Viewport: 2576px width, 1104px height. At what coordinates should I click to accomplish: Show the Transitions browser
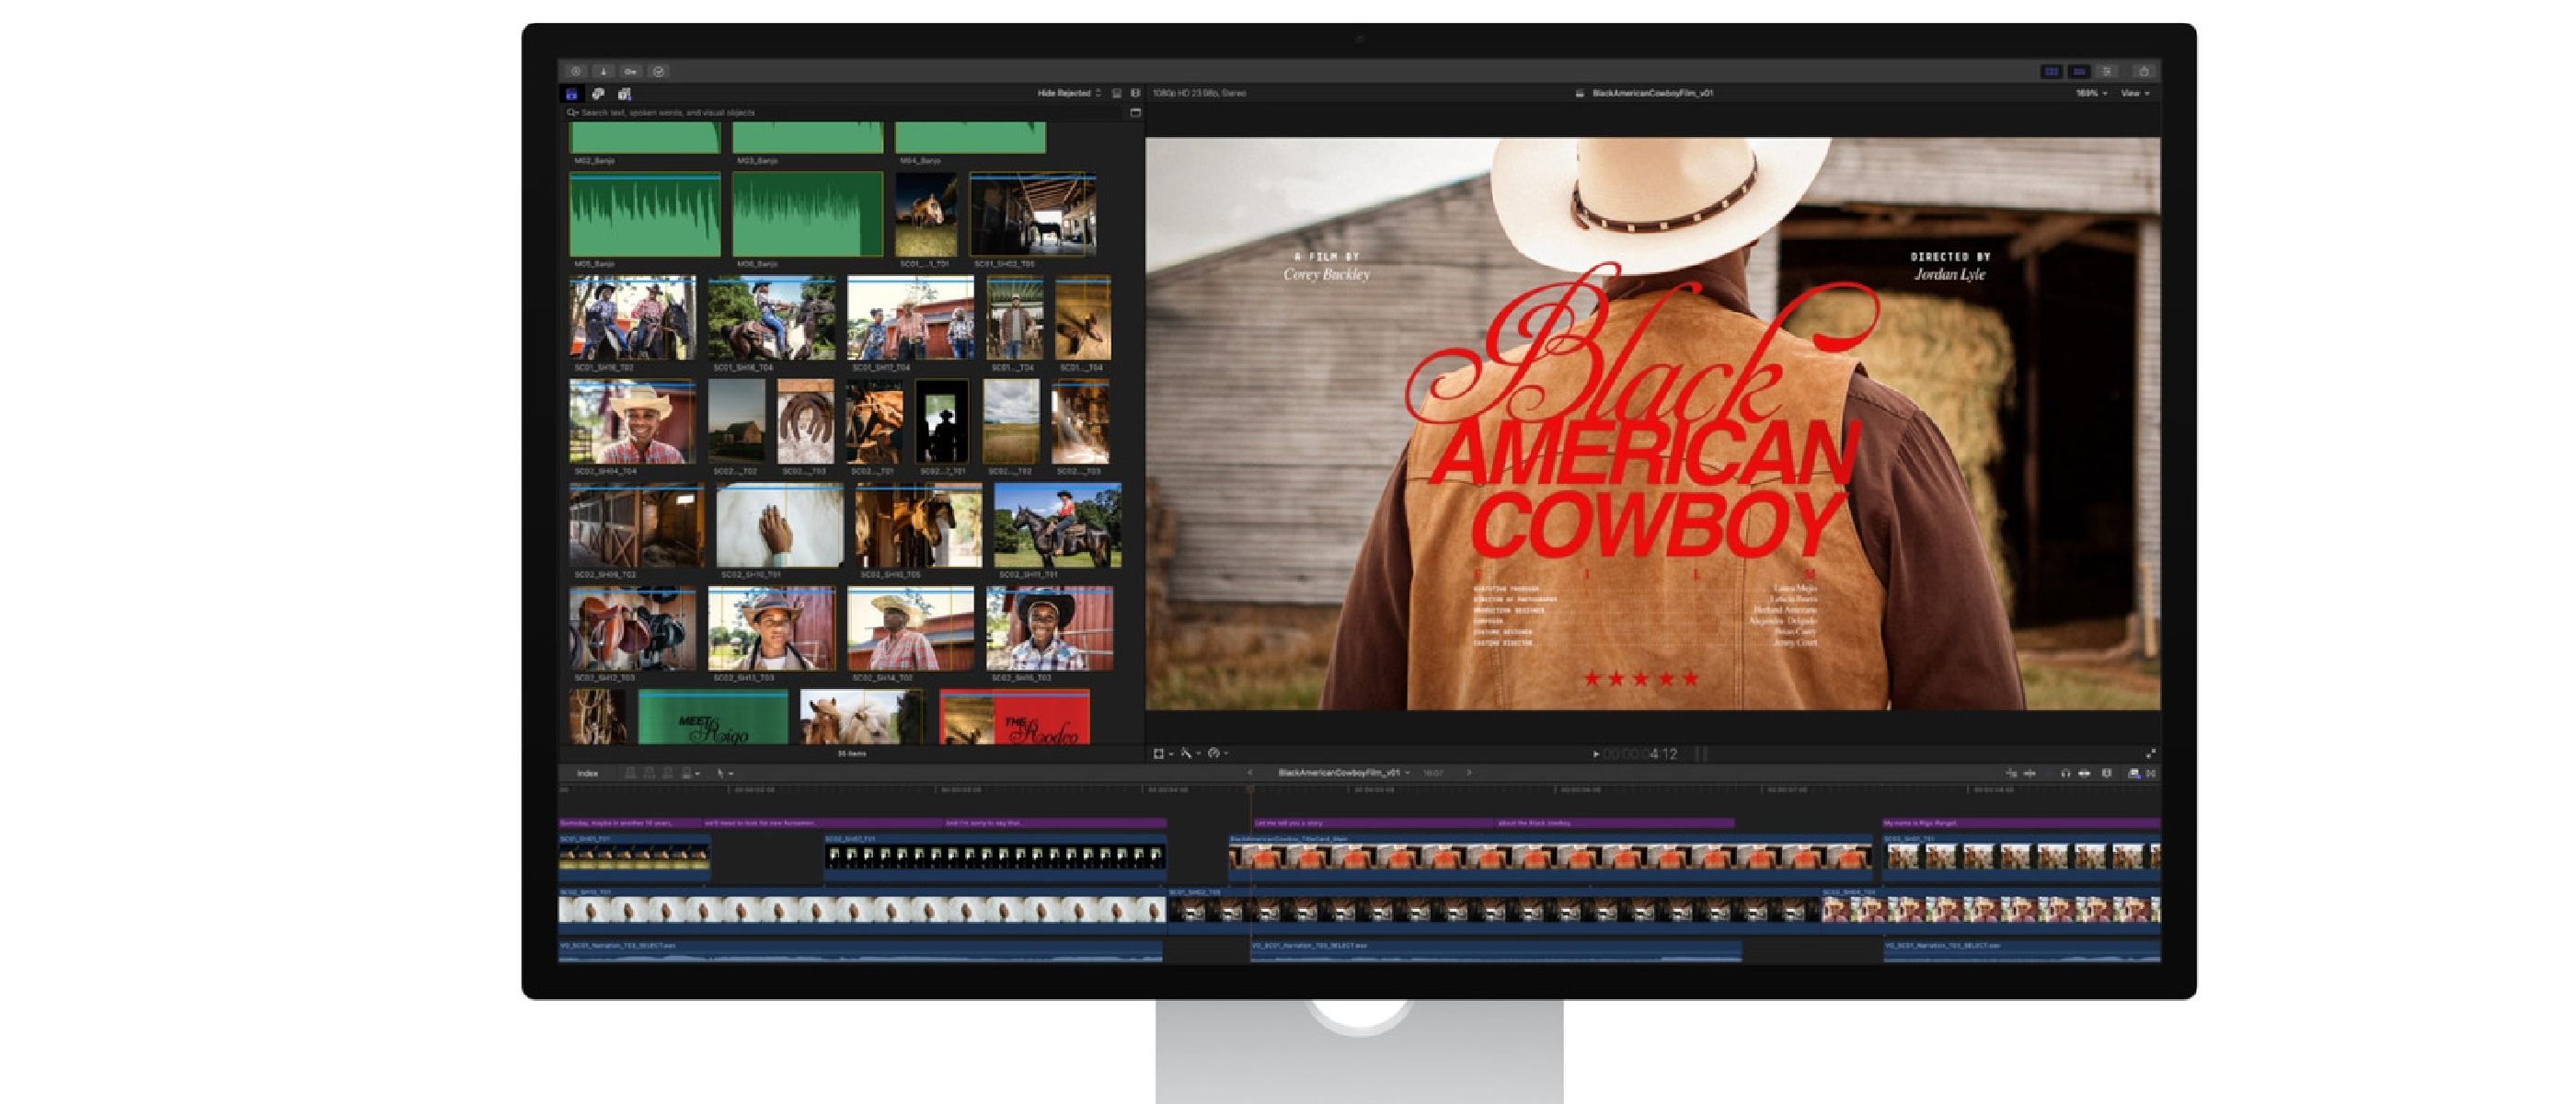click(2152, 773)
